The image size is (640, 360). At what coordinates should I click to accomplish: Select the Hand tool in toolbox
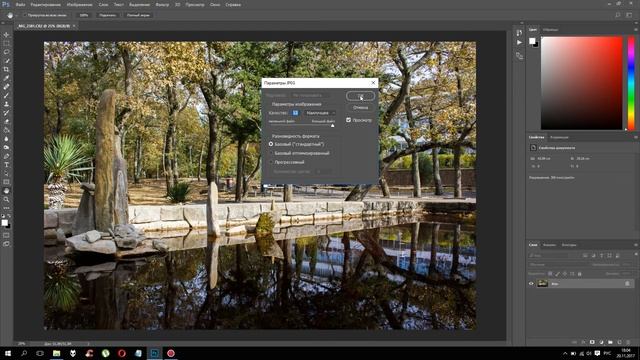[6, 191]
